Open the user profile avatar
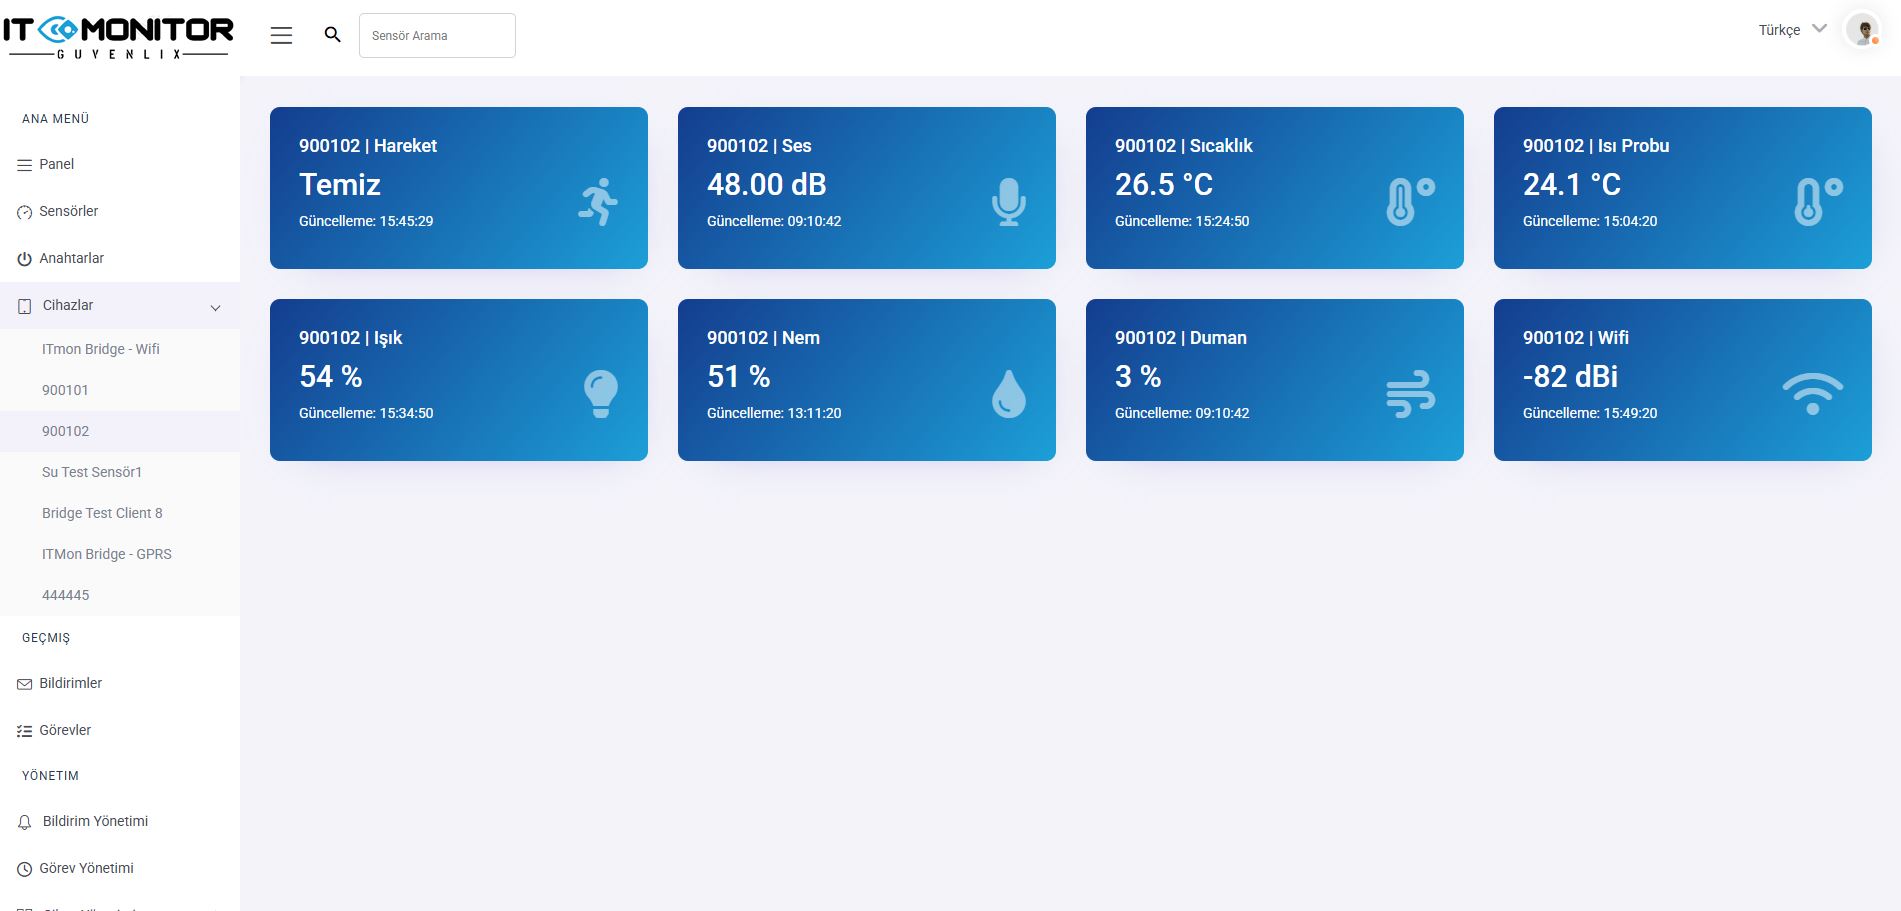This screenshot has width=1901, height=911. click(1863, 31)
